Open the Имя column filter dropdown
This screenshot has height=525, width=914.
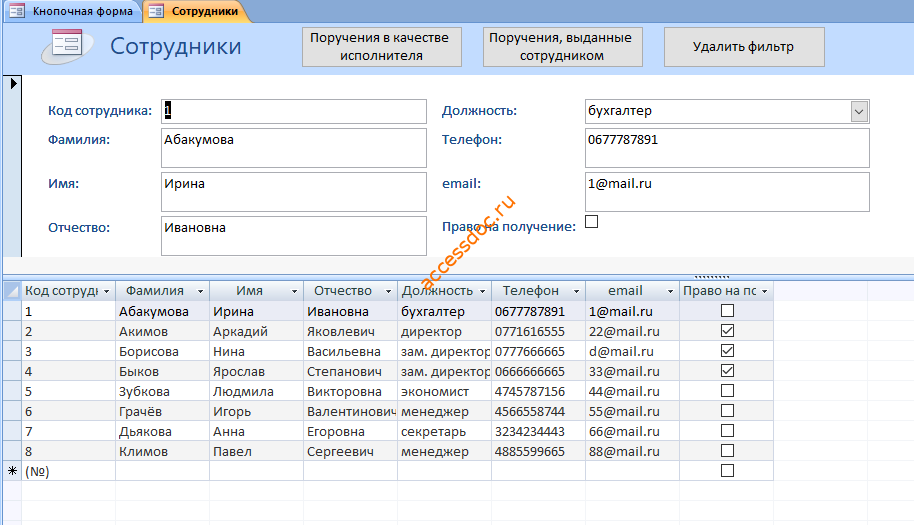click(x=294, y=291)
